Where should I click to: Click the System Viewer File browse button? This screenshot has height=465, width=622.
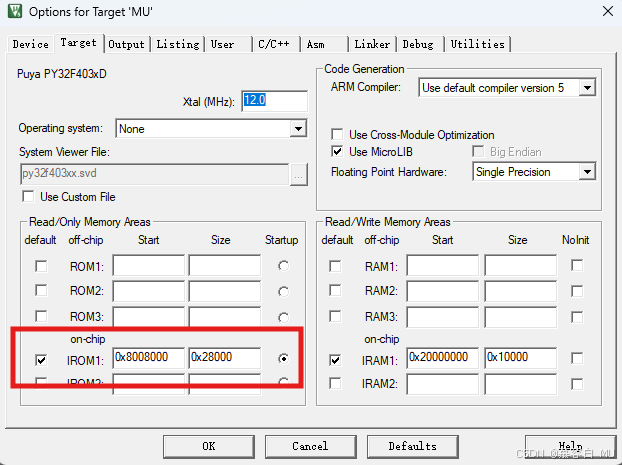click(299, 174)
